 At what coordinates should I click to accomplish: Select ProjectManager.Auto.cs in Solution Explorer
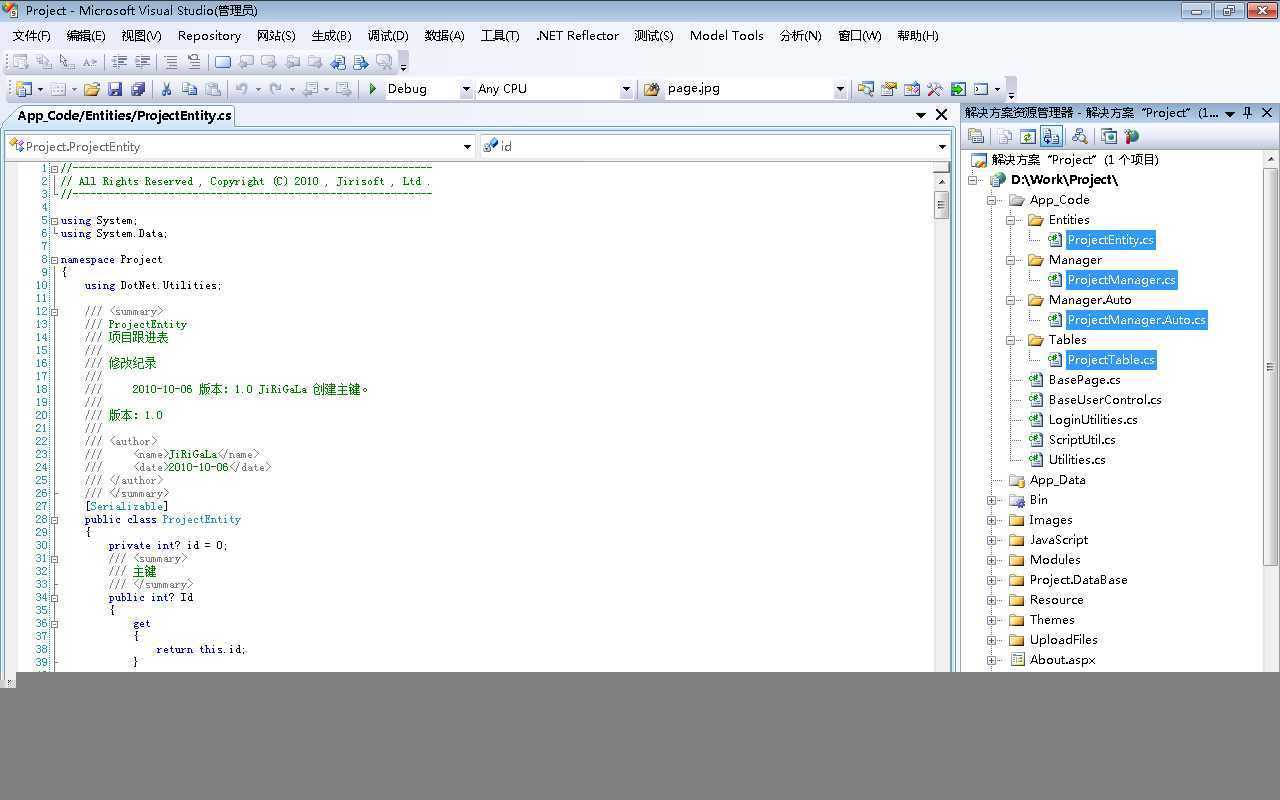coord(1136,320)
